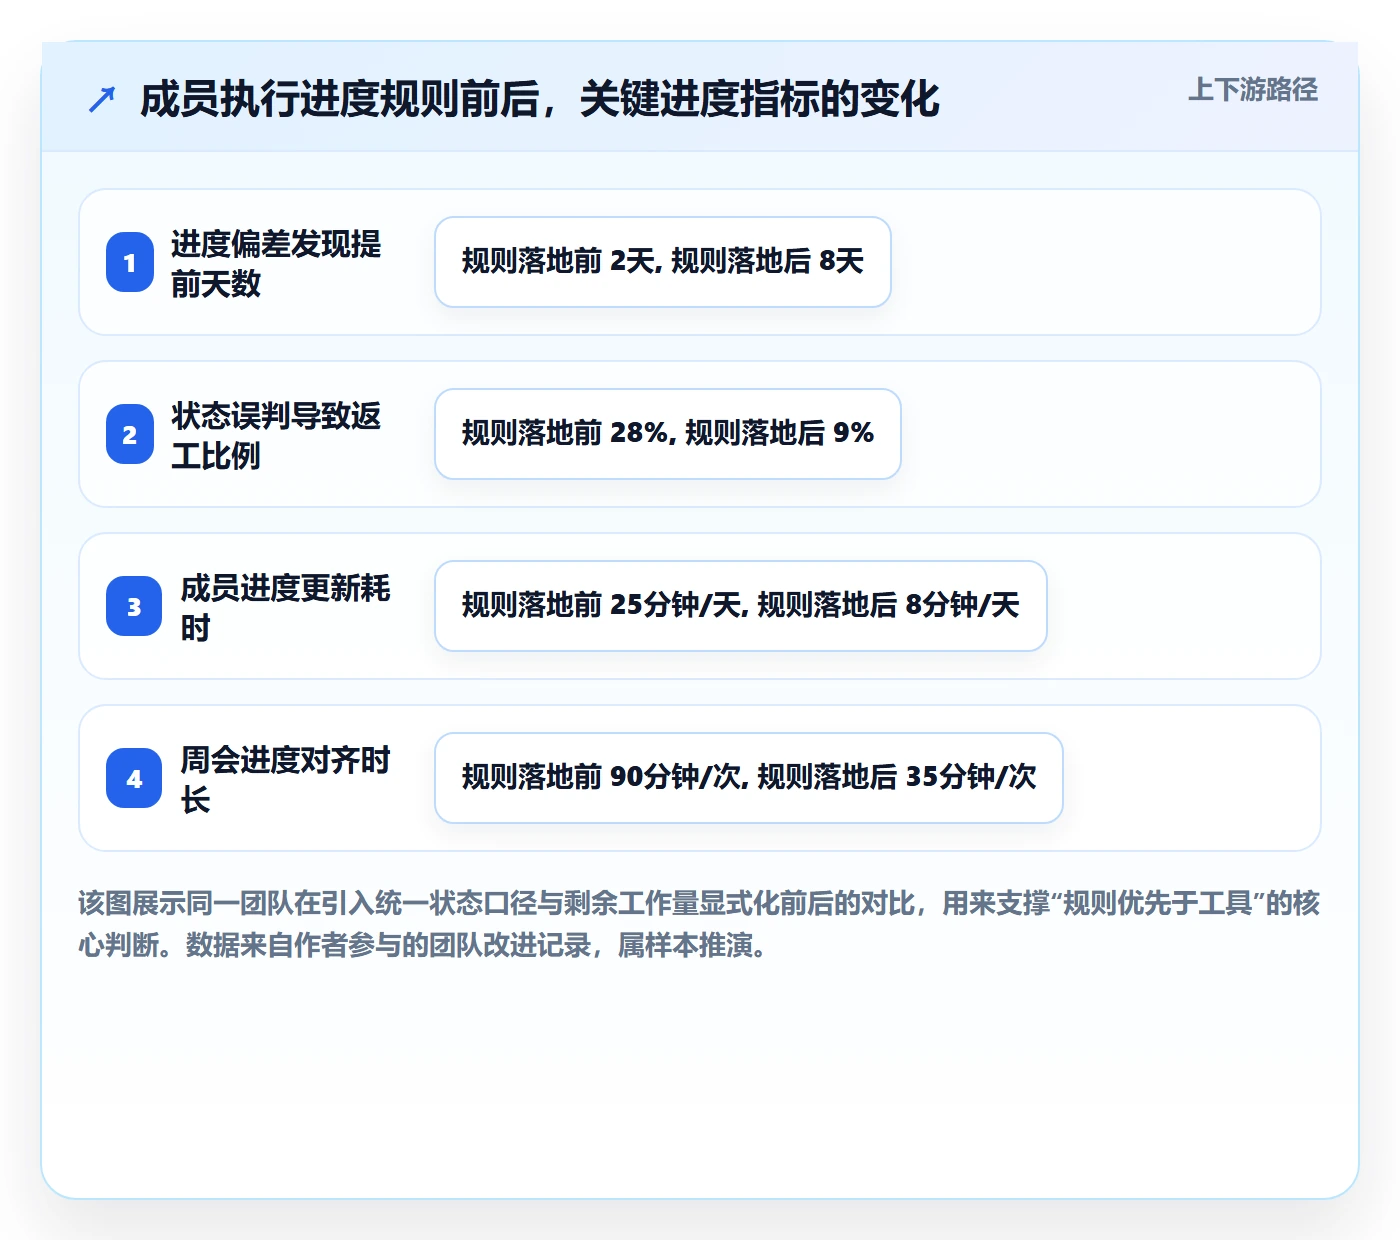Viewport: 1400px width, 1240px height.
Task: Click the label 成员进度更新耗时
Action: tap(285, 607)
